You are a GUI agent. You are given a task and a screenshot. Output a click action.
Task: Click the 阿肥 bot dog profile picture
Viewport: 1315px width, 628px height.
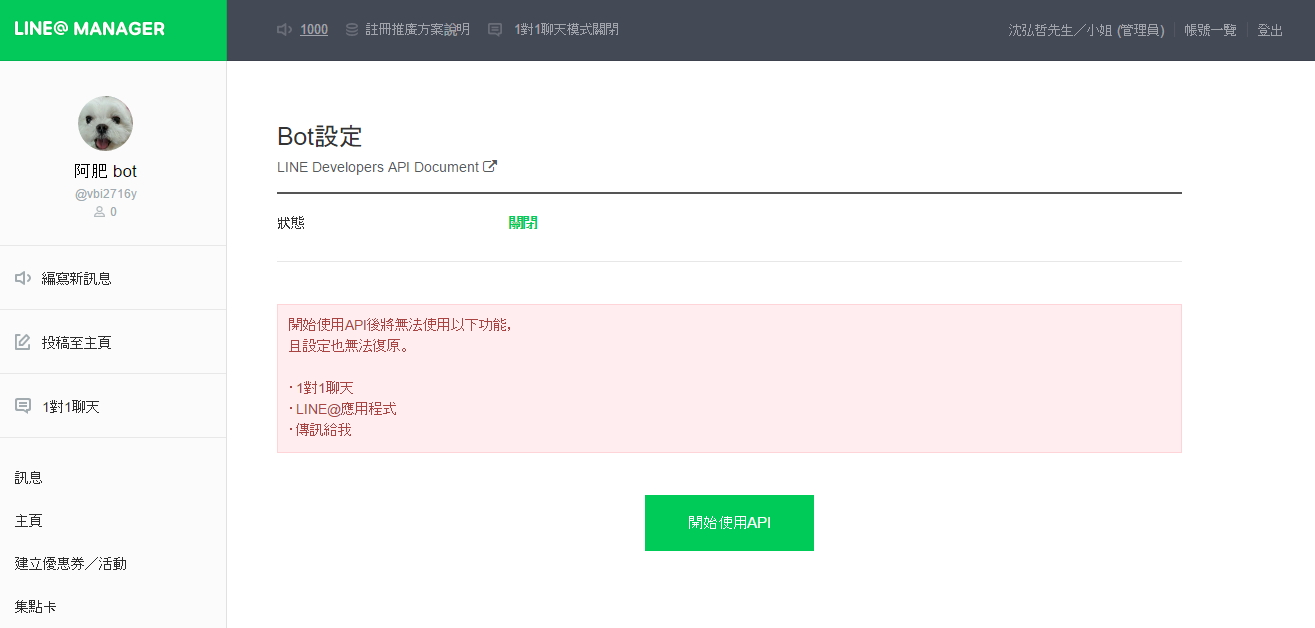pos(105,124)
